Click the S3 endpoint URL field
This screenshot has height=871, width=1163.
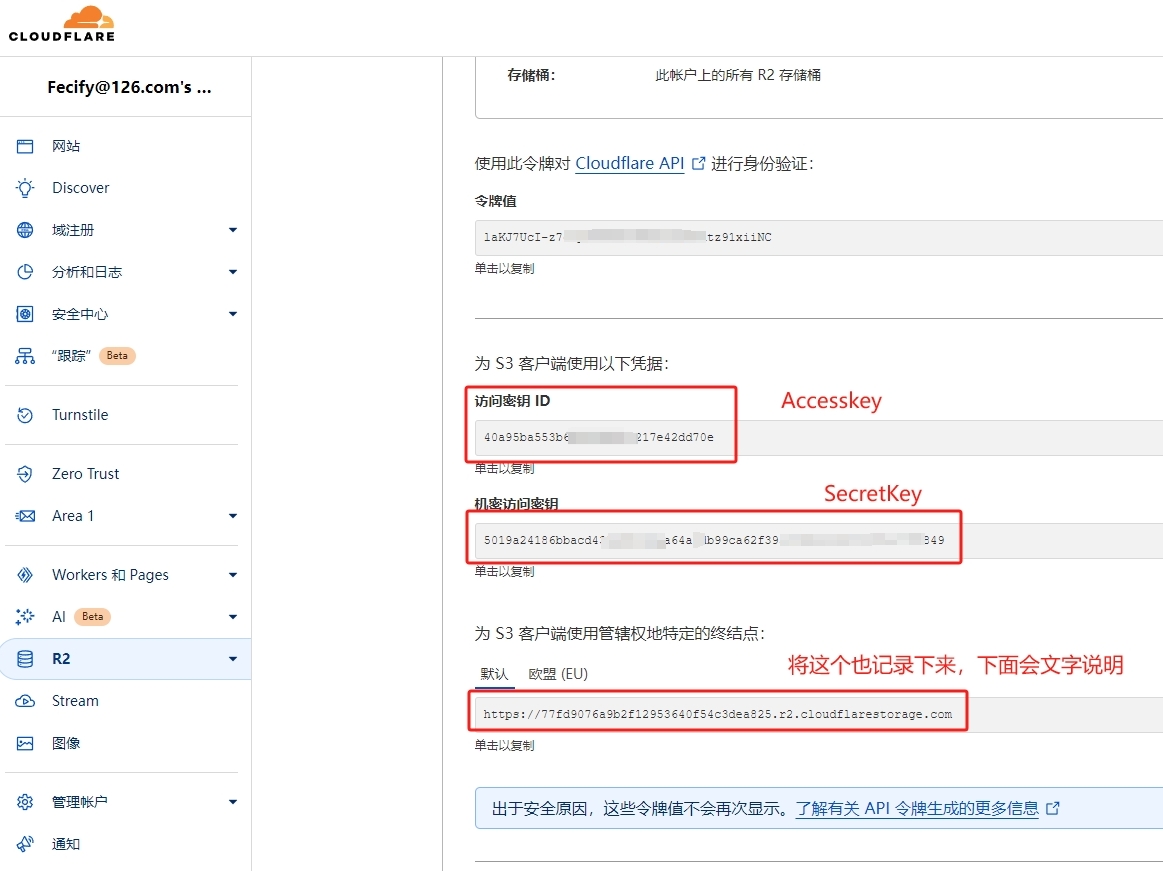717,714
